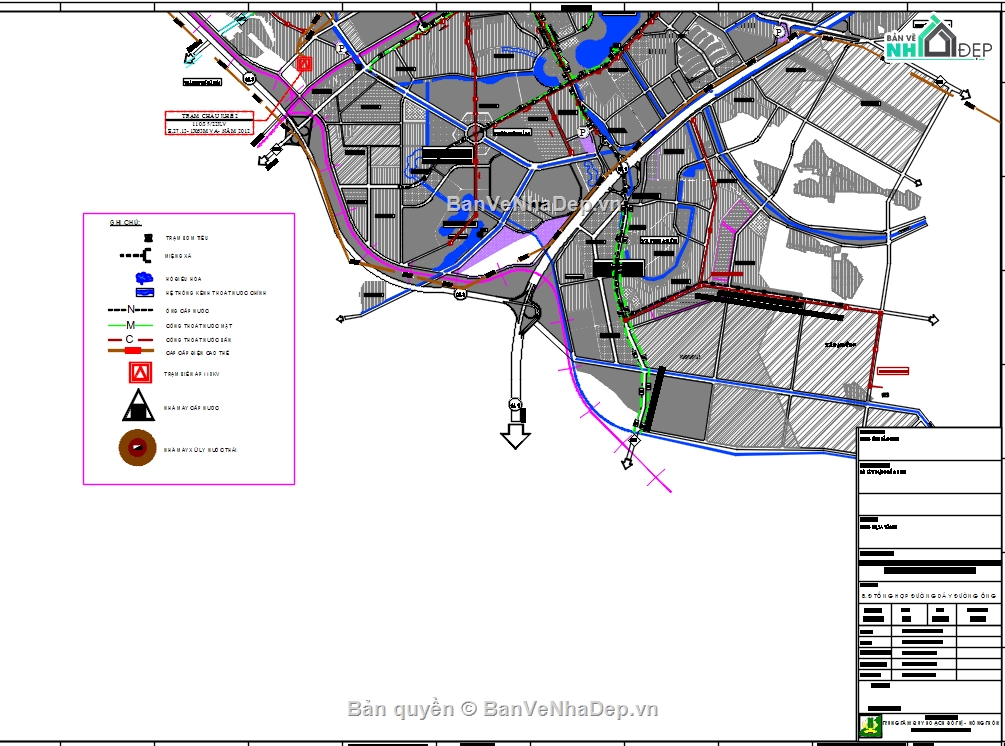Select the brown wastewater treatment plant legend icon

click(x=137, y=449)
